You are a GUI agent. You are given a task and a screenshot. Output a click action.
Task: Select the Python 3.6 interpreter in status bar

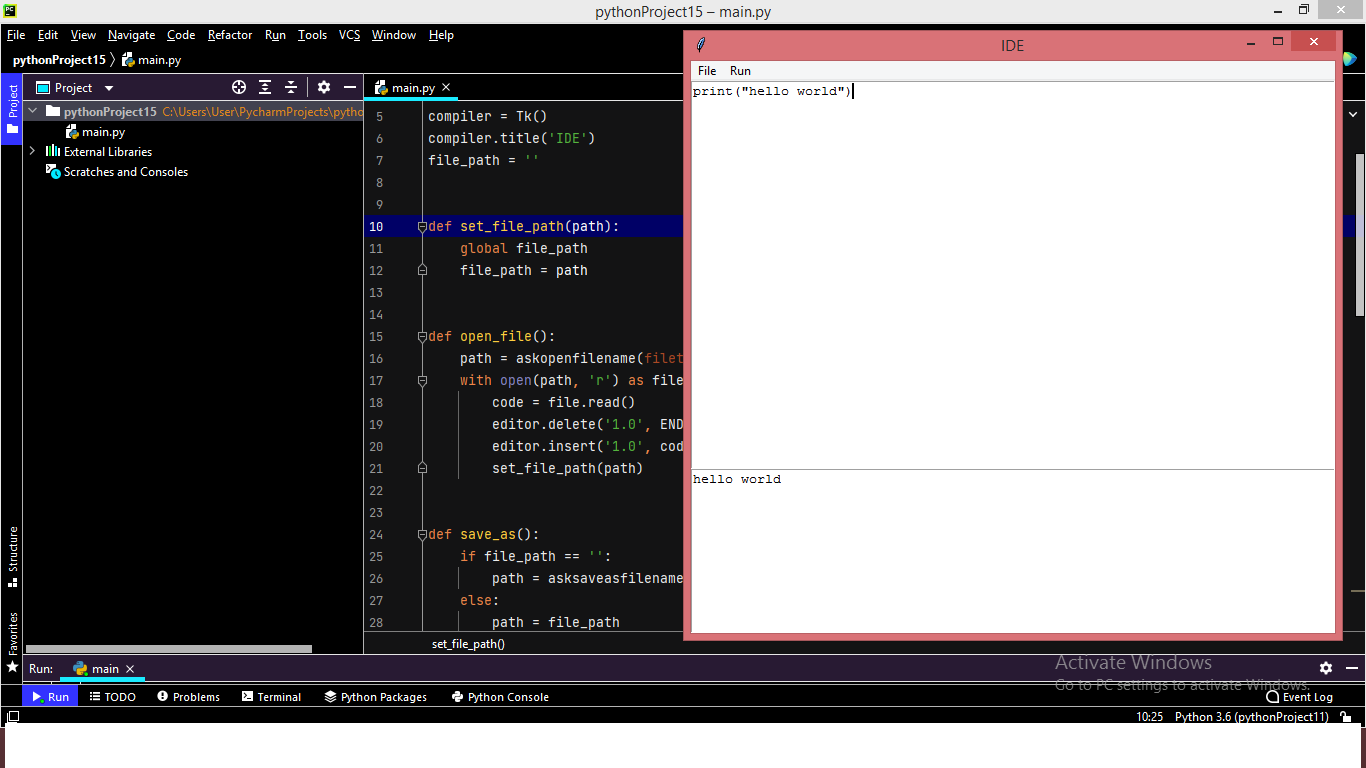tap(1251, 716)
